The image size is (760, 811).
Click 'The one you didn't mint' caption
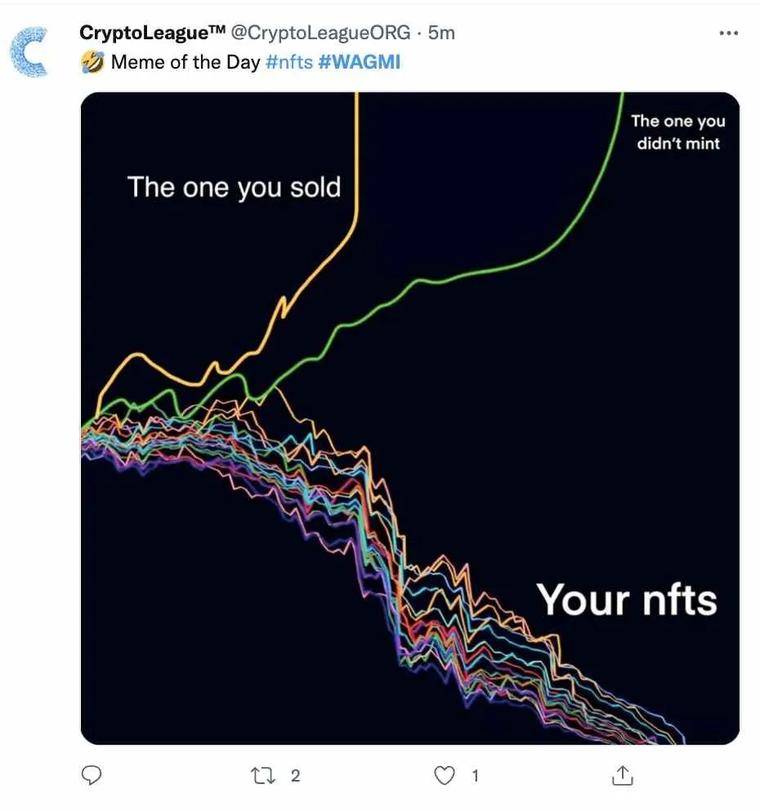pos(678,132)
